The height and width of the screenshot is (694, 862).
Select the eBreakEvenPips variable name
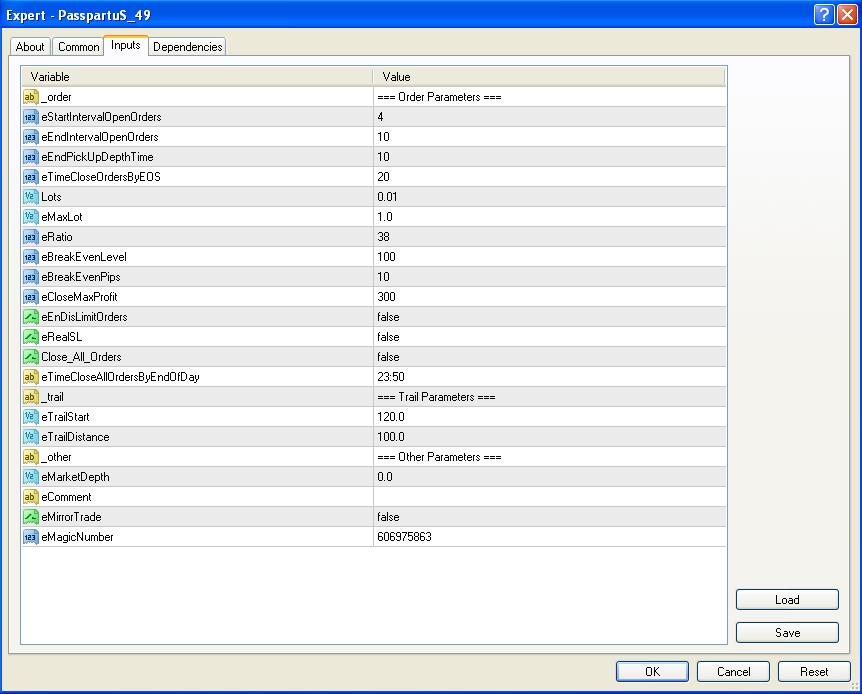[x=81, y=277]
